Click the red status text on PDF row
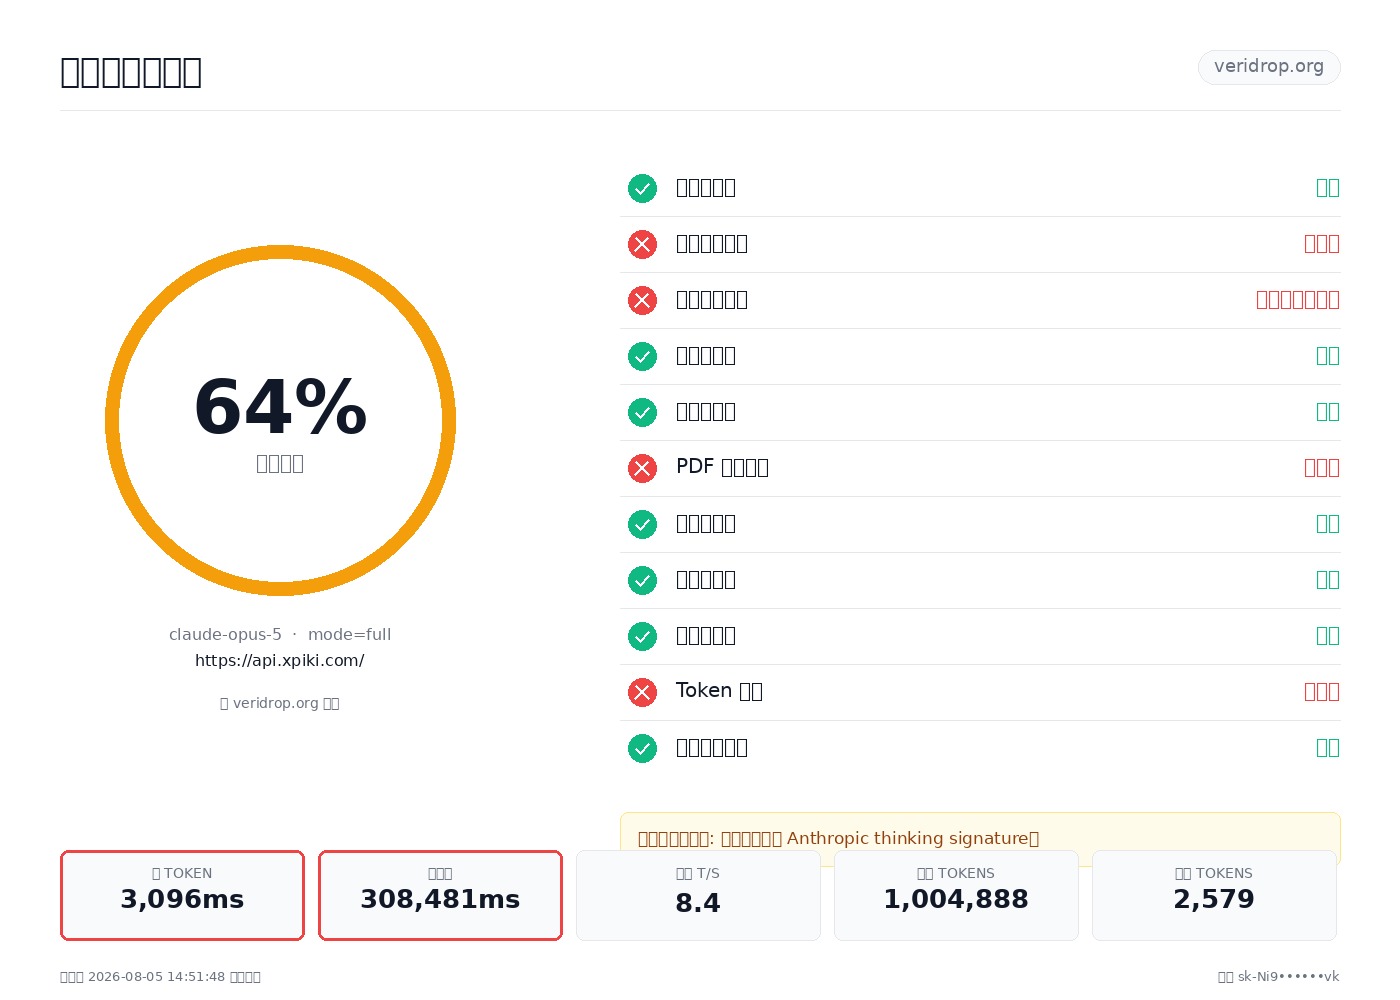The width and height of the screenshot is (1400, 1000). pos(1321,468)
